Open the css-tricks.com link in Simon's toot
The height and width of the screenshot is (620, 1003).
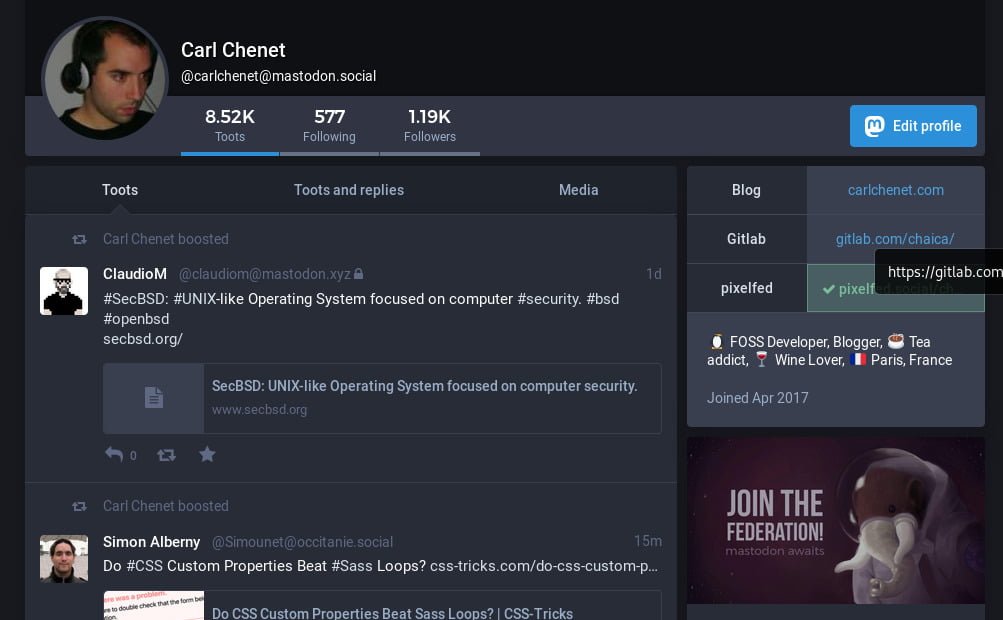[x=544, y=566]
